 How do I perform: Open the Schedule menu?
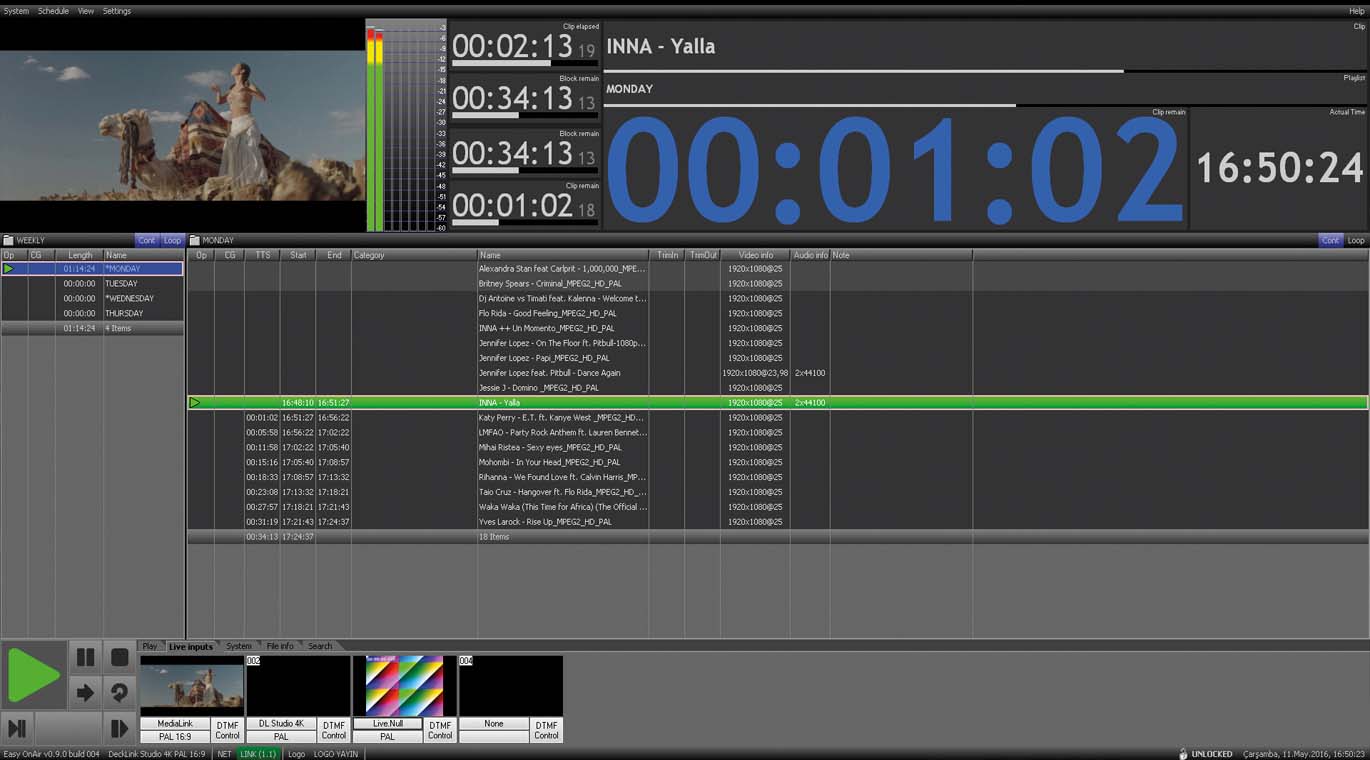53,11
